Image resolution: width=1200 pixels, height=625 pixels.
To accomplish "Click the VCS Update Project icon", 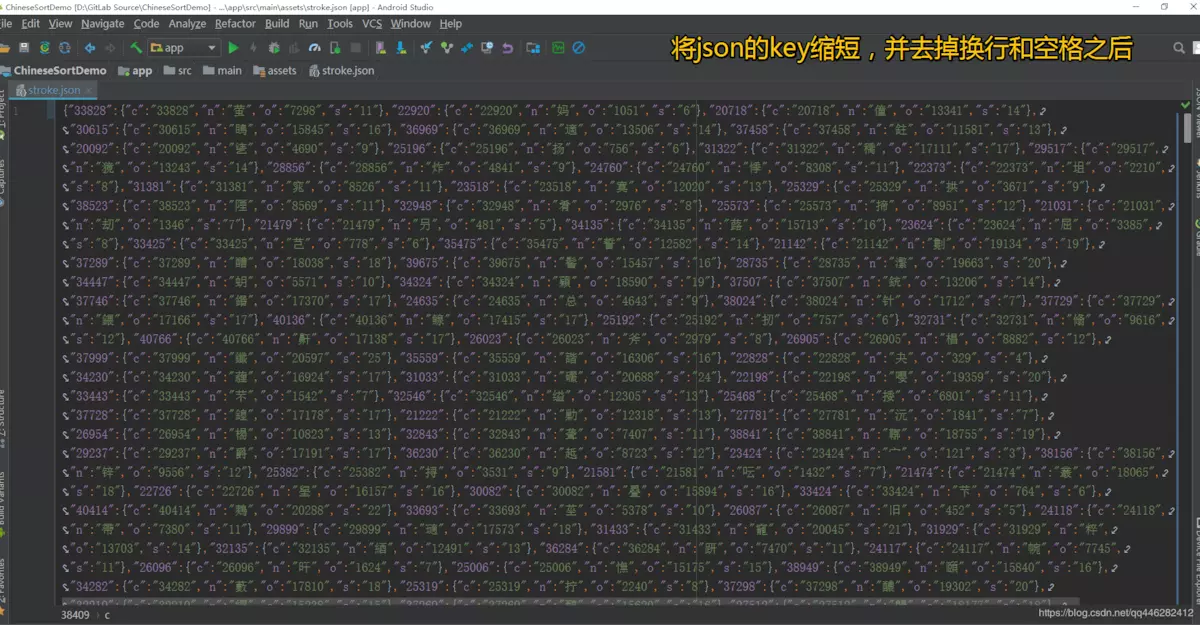I will tap(426, 47).
